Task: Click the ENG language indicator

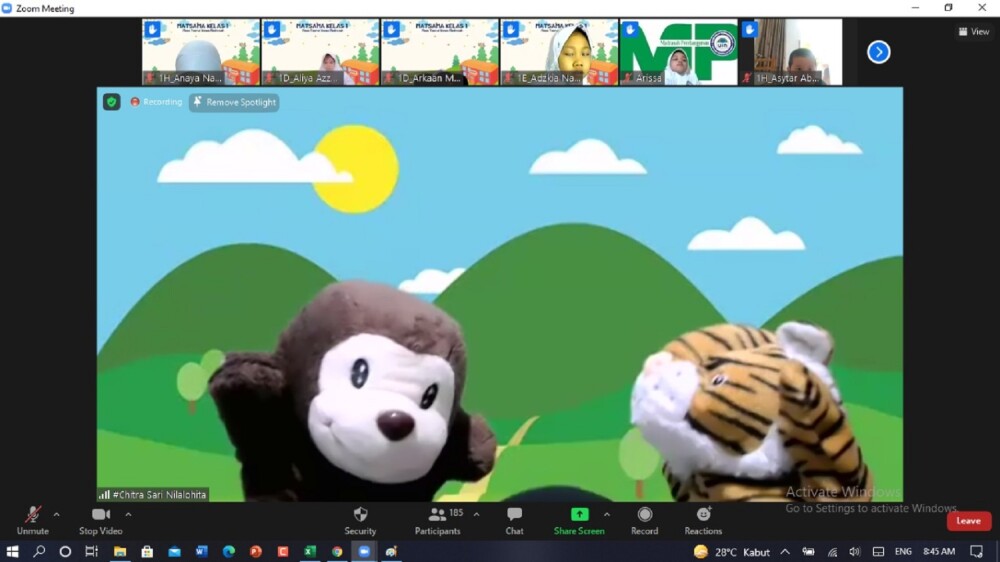Action: pyautogui.click(x=903, y=551)
